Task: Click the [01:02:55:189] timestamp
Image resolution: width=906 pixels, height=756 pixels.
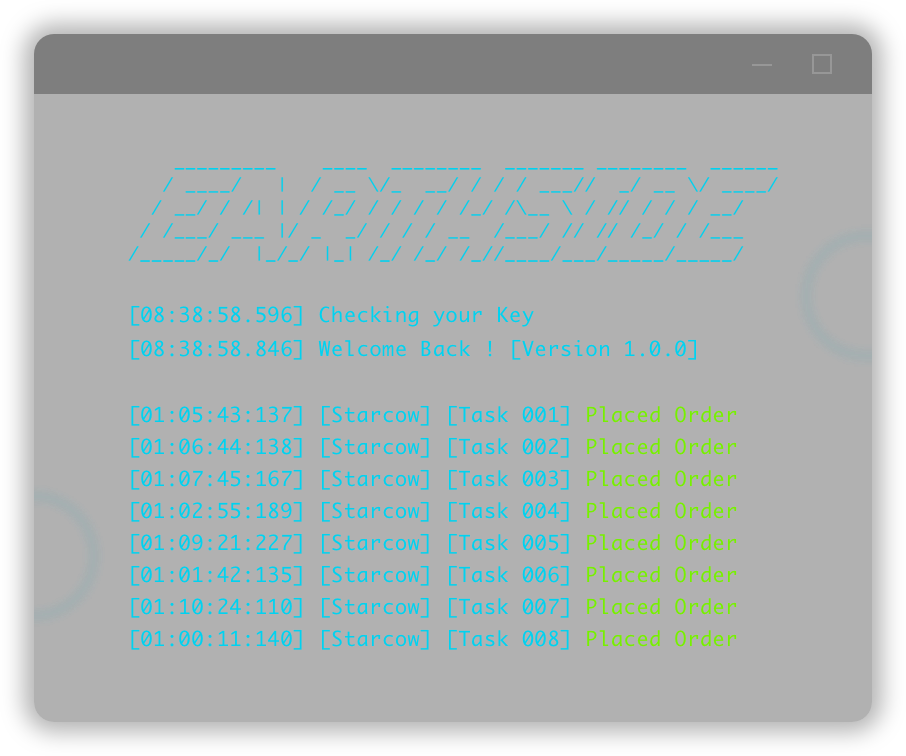Action: (217, 512)
